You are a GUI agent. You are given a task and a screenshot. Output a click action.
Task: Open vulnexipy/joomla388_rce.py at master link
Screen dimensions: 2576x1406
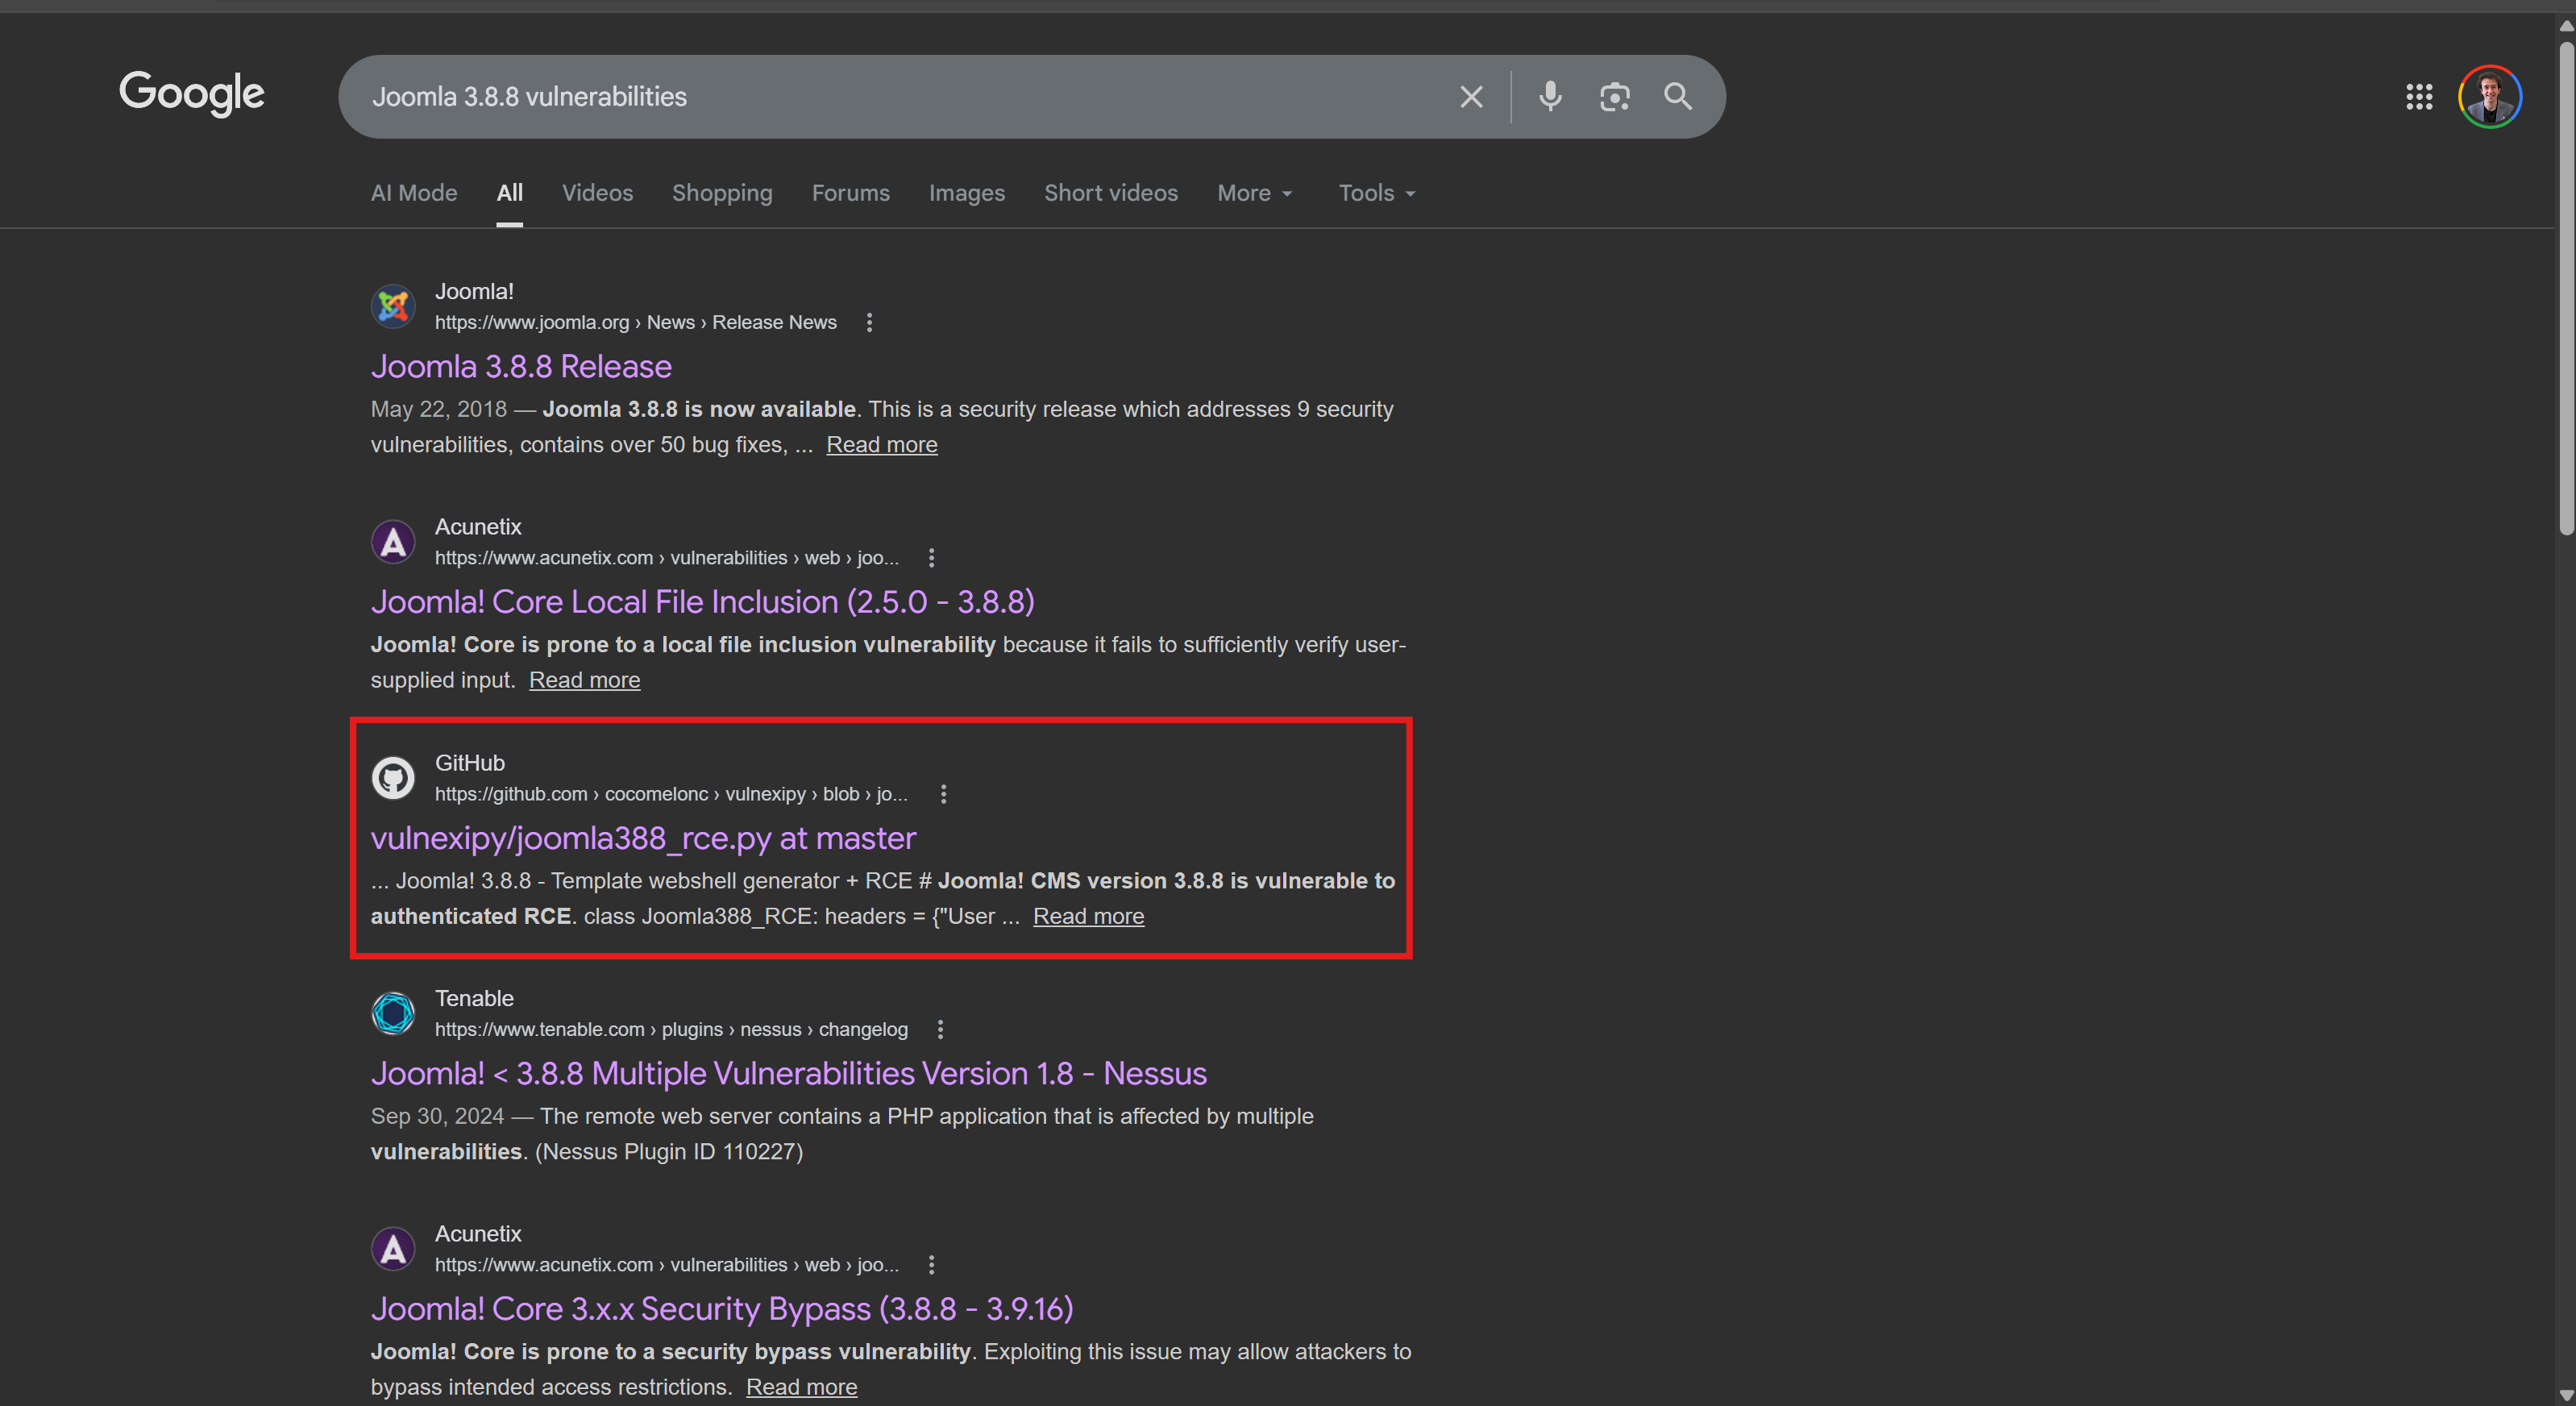click(x=643, y=838)
